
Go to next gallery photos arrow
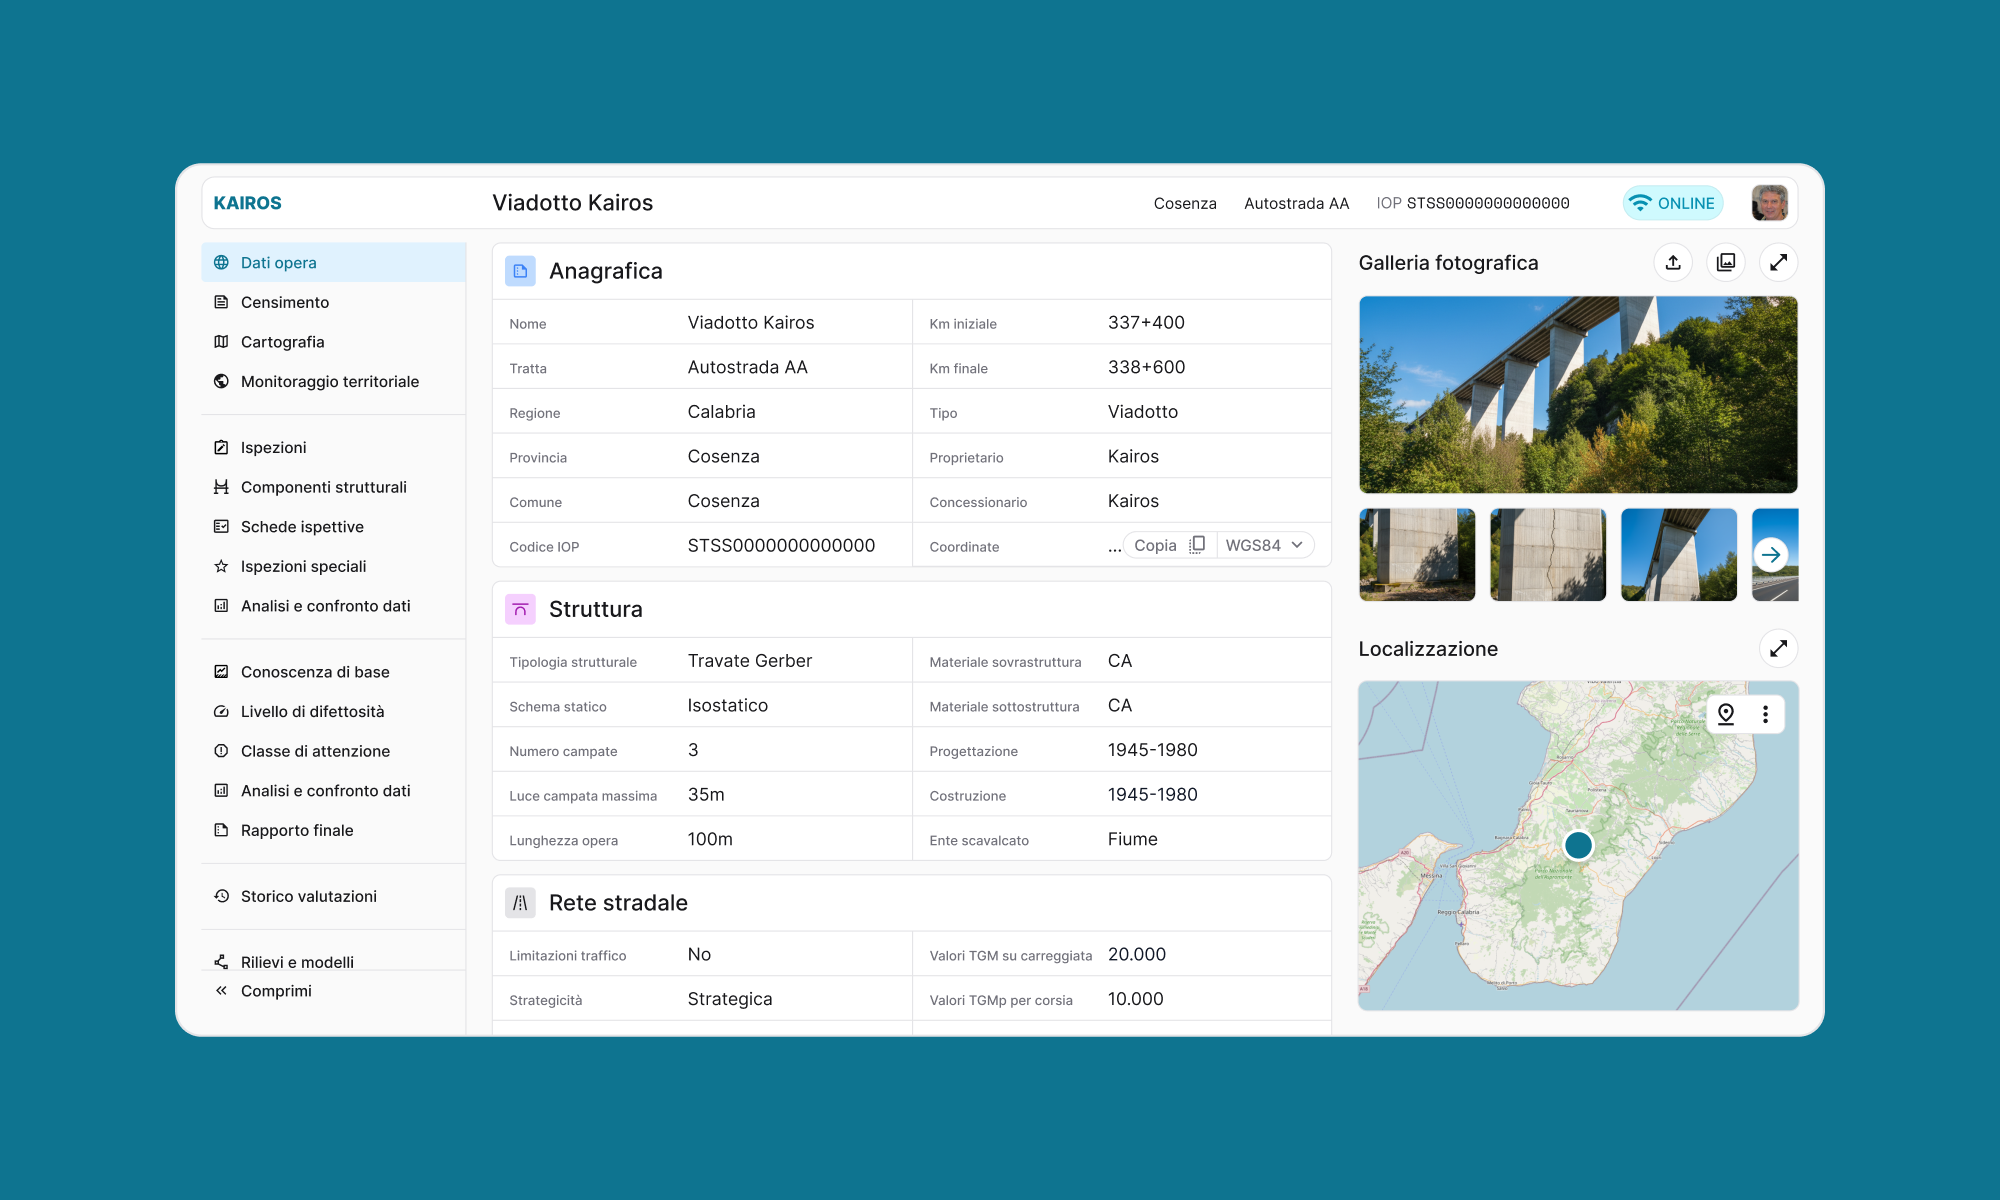(x=1771, y=555)
